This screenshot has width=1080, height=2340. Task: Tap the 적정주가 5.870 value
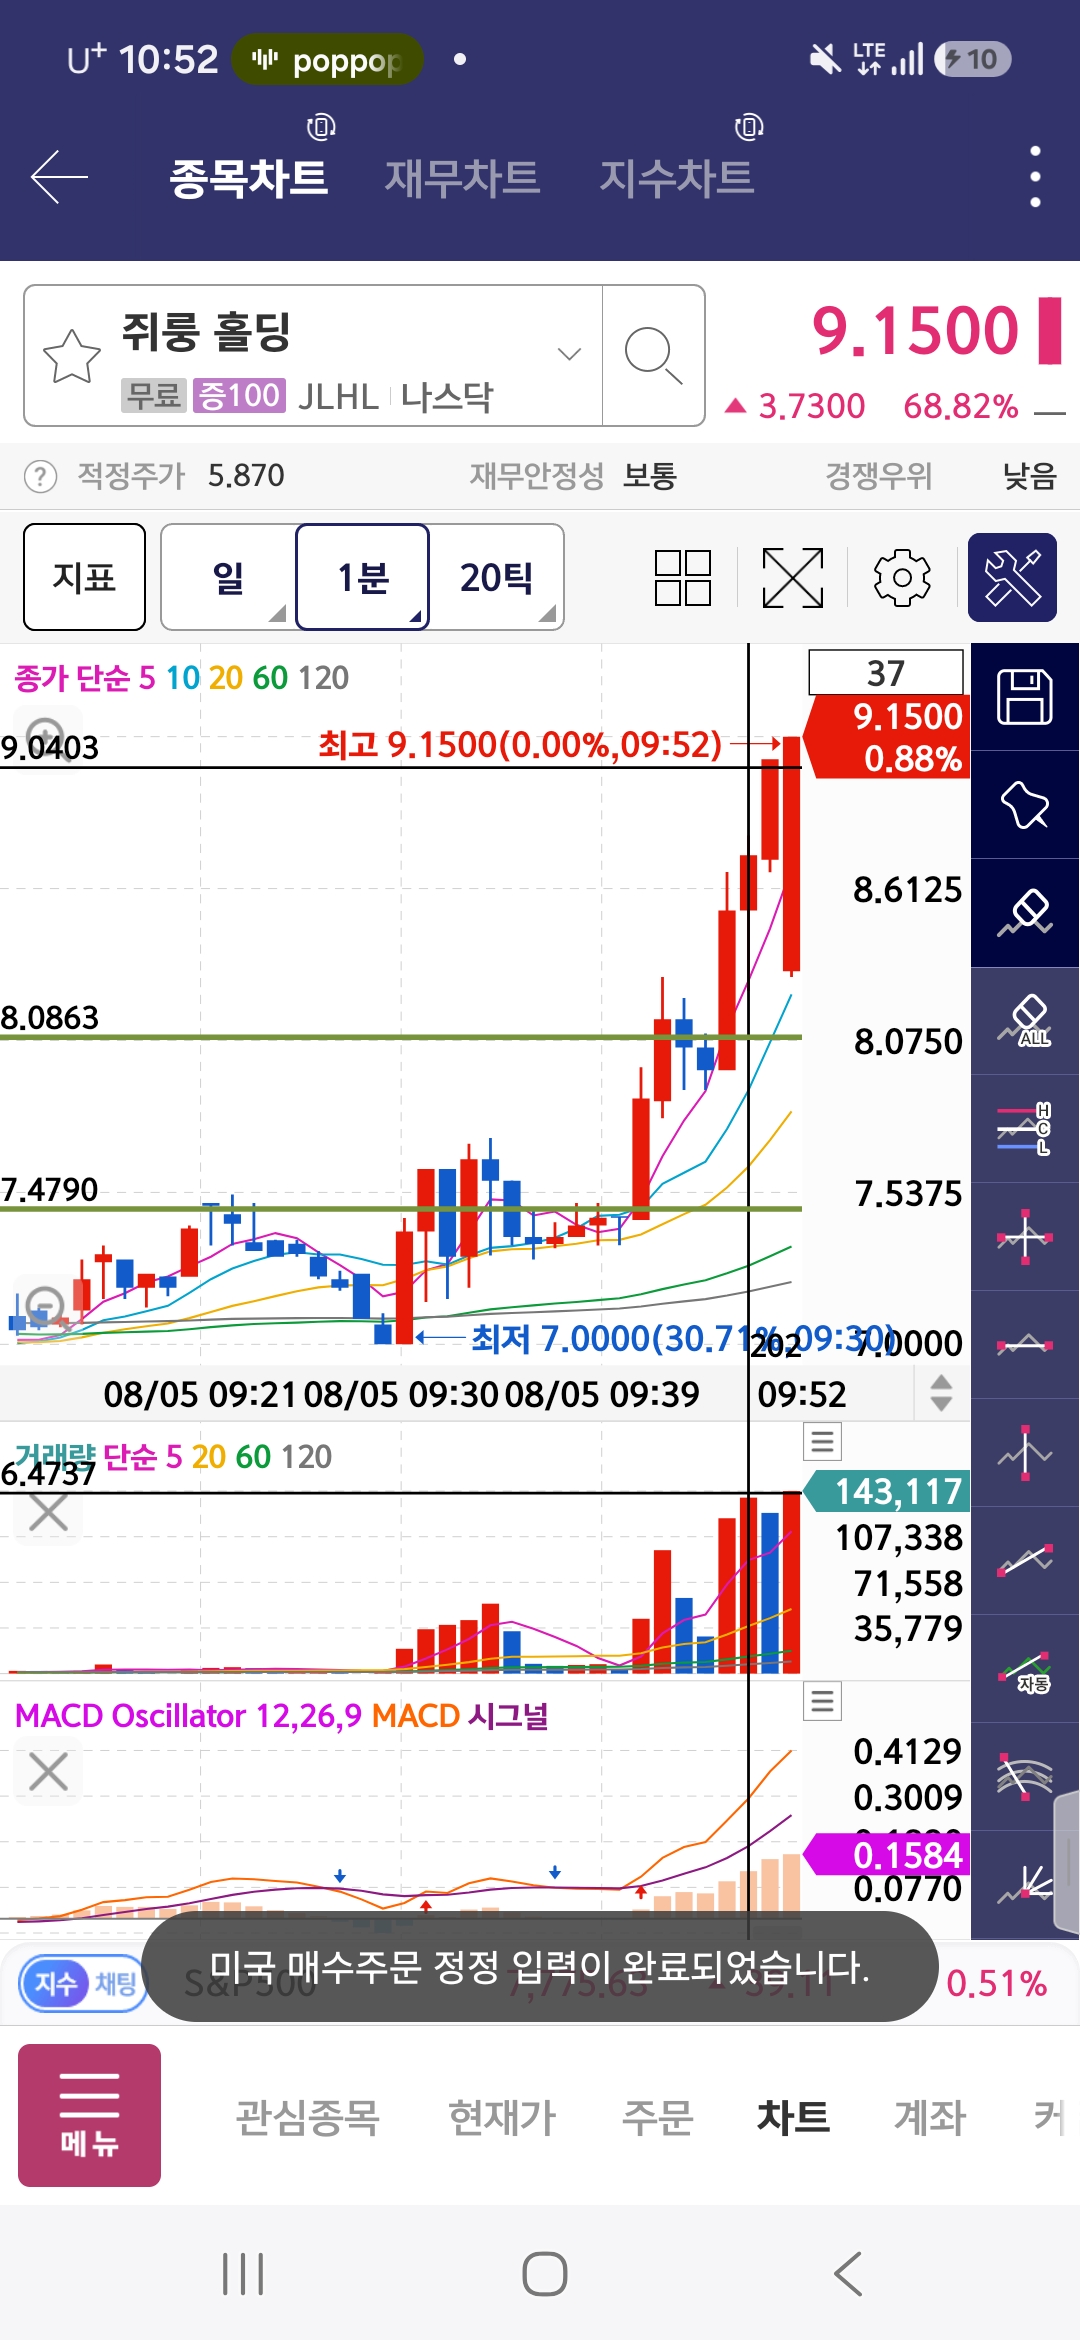click(246, 476)
